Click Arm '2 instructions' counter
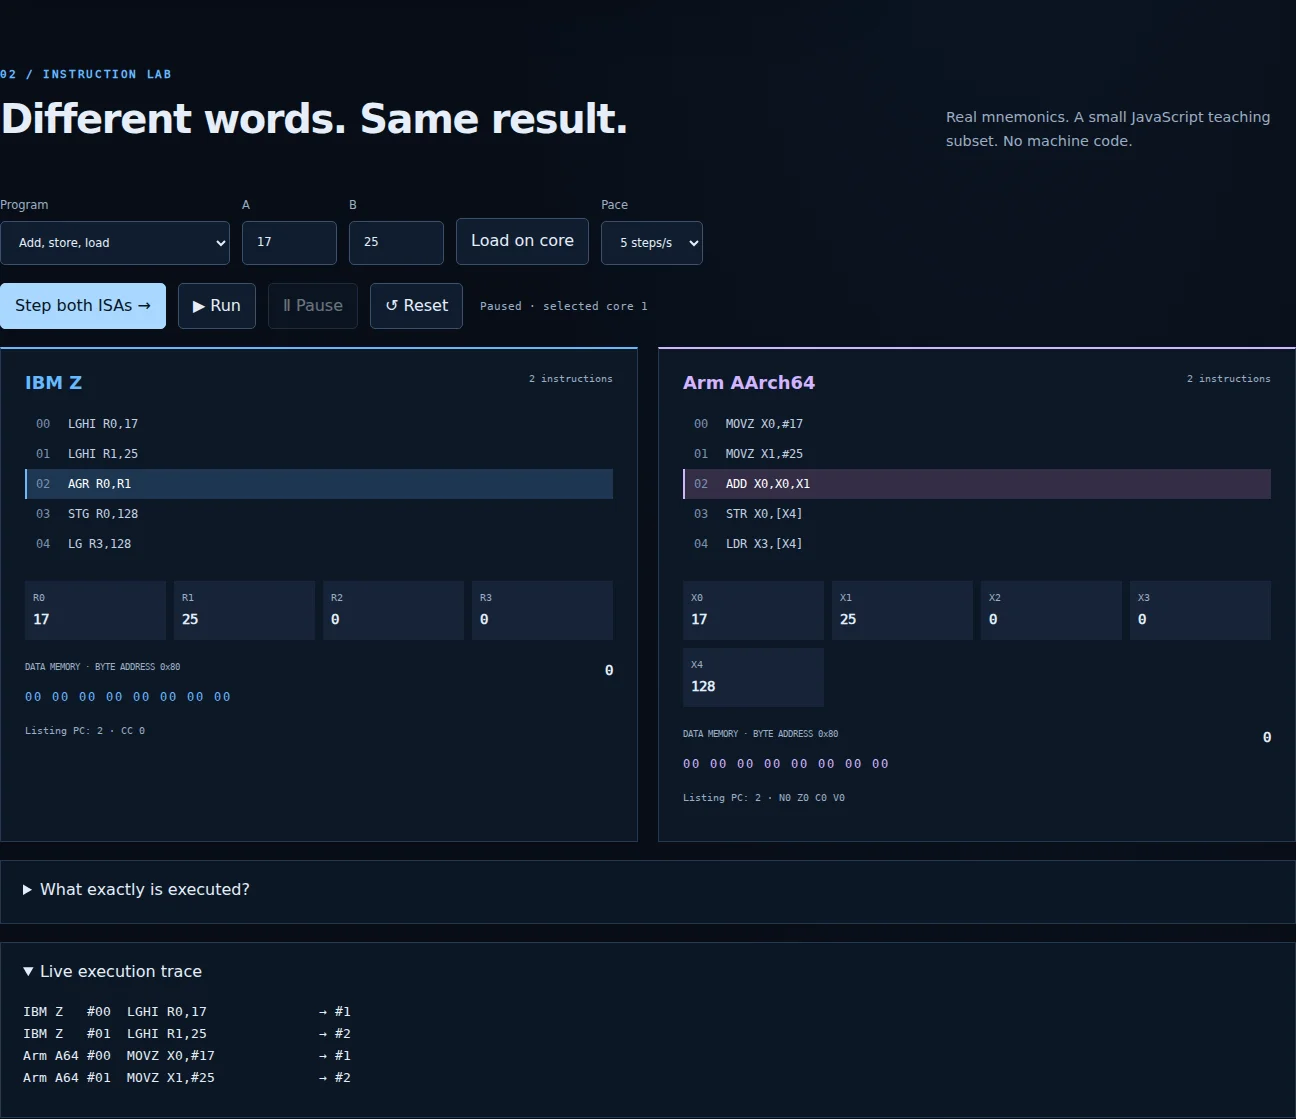The height and width of the screenshot is (1119, 1296). [x=1229, y=379]
